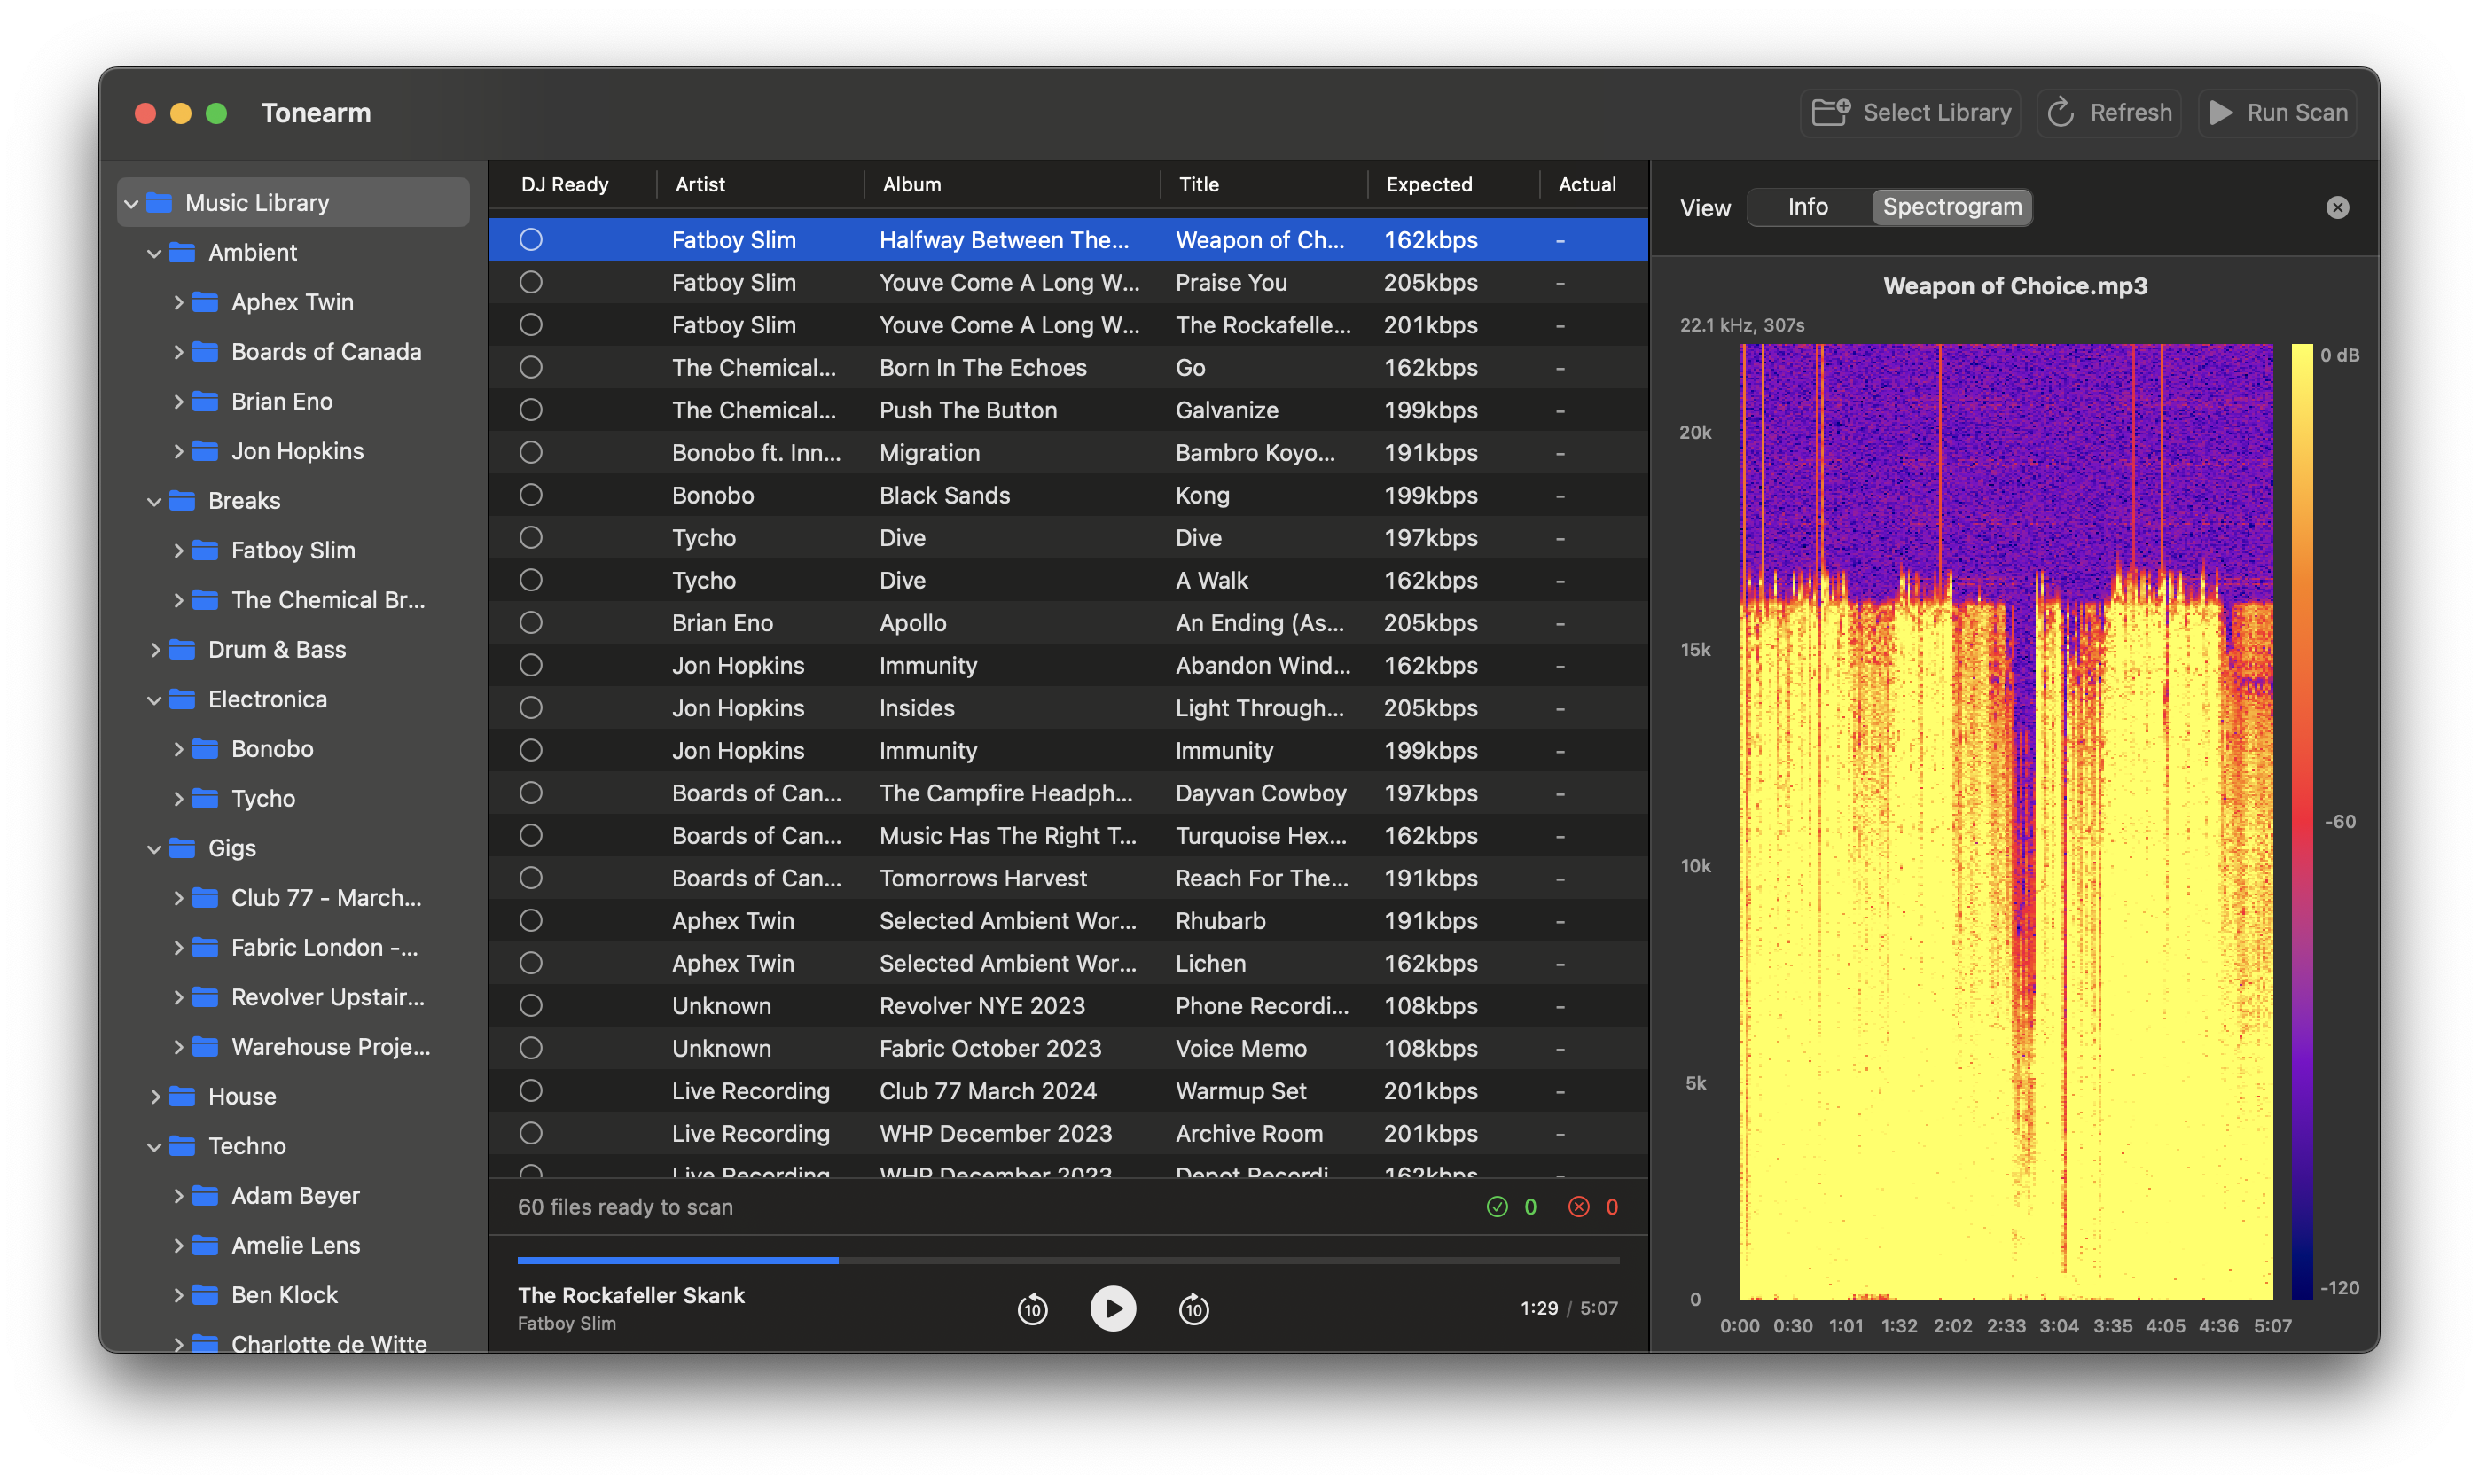Select the DJ Ready radio for Praise You
2479x1484 pixels.
531,281
